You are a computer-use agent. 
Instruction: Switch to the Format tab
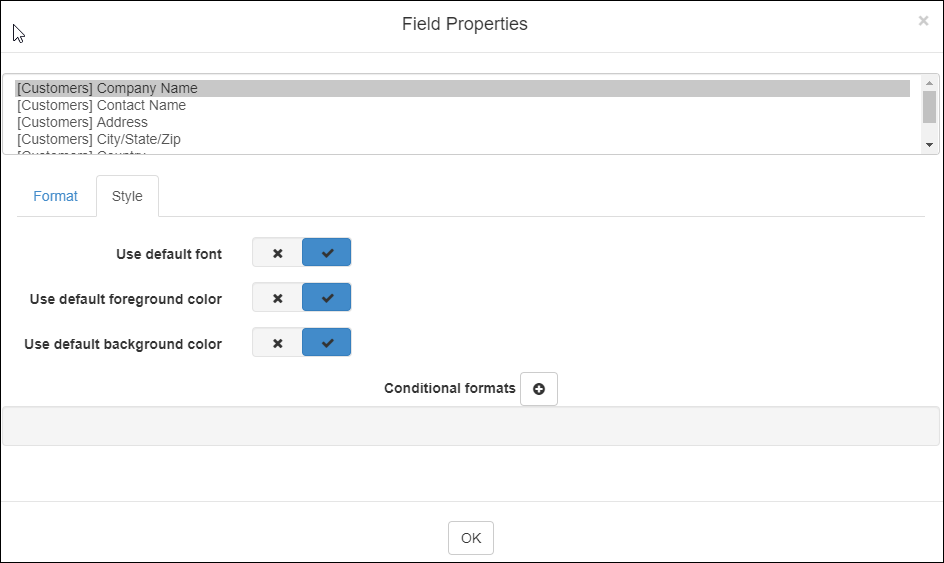click(55, 196)
